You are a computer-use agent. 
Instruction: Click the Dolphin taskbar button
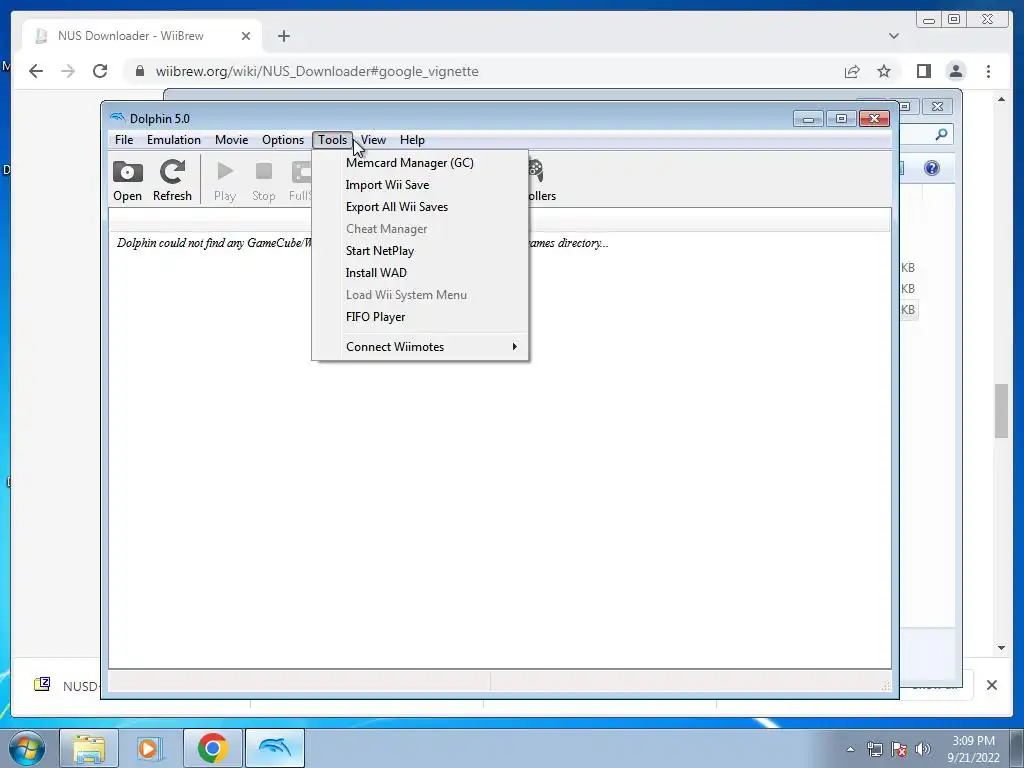[274, 748]
